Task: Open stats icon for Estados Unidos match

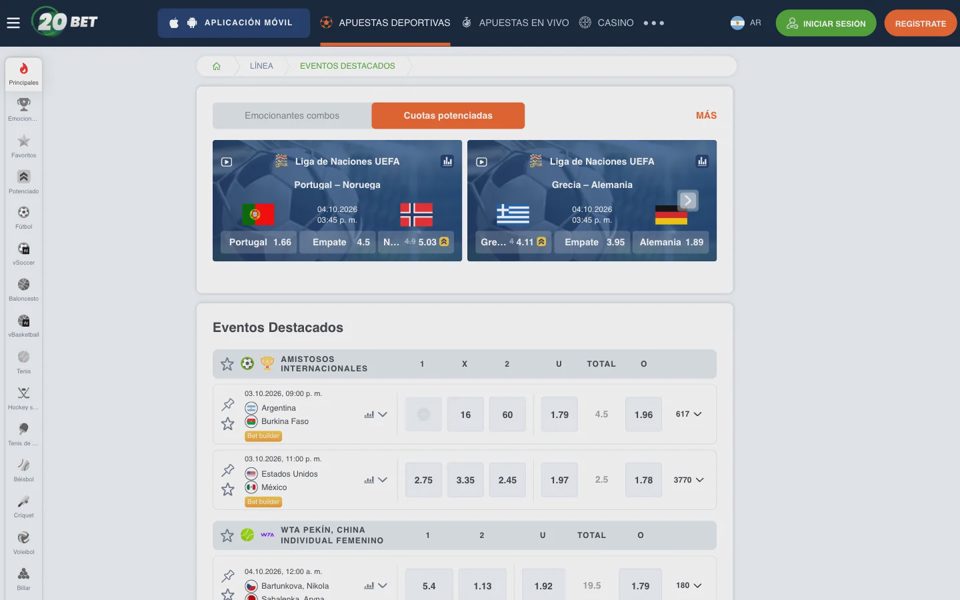Action: pyautogui.click(x=369, y=480)
